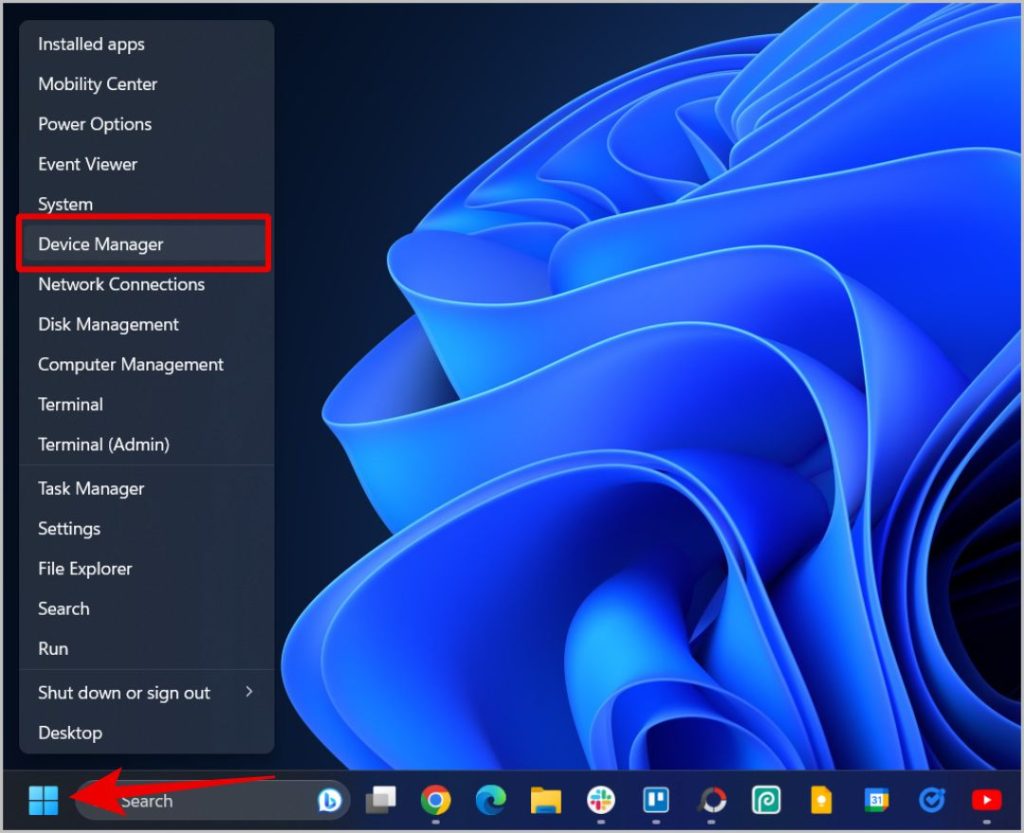
Task: Launch Terminal (Admin)
Action: click(147, 445)
